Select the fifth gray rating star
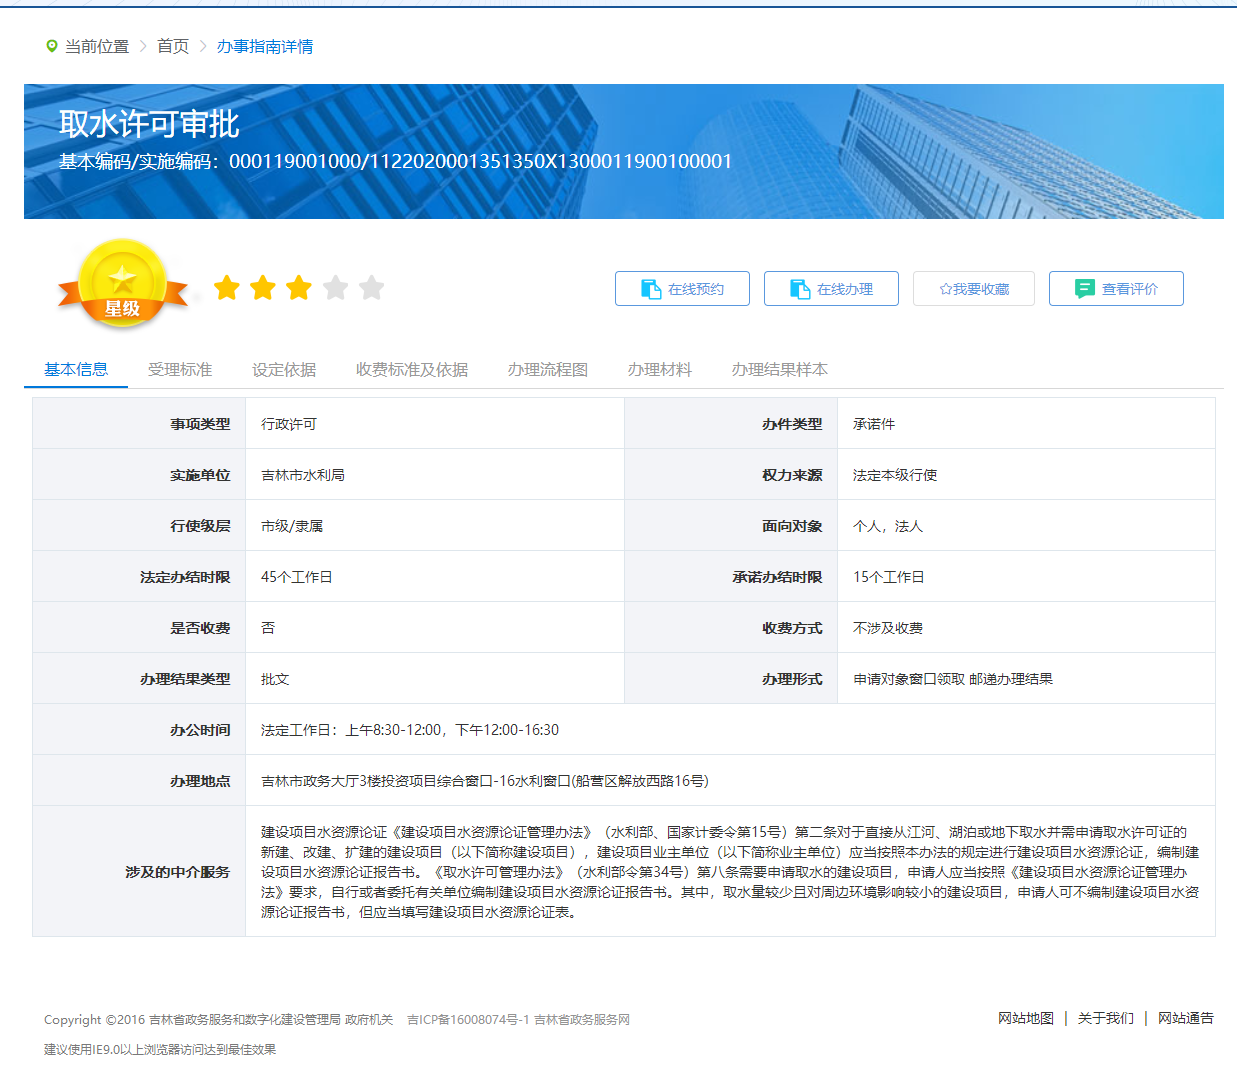Image resolution: width=1237 pixels, height=1075 pixels. pyautogui.click(x=372, y=287)
